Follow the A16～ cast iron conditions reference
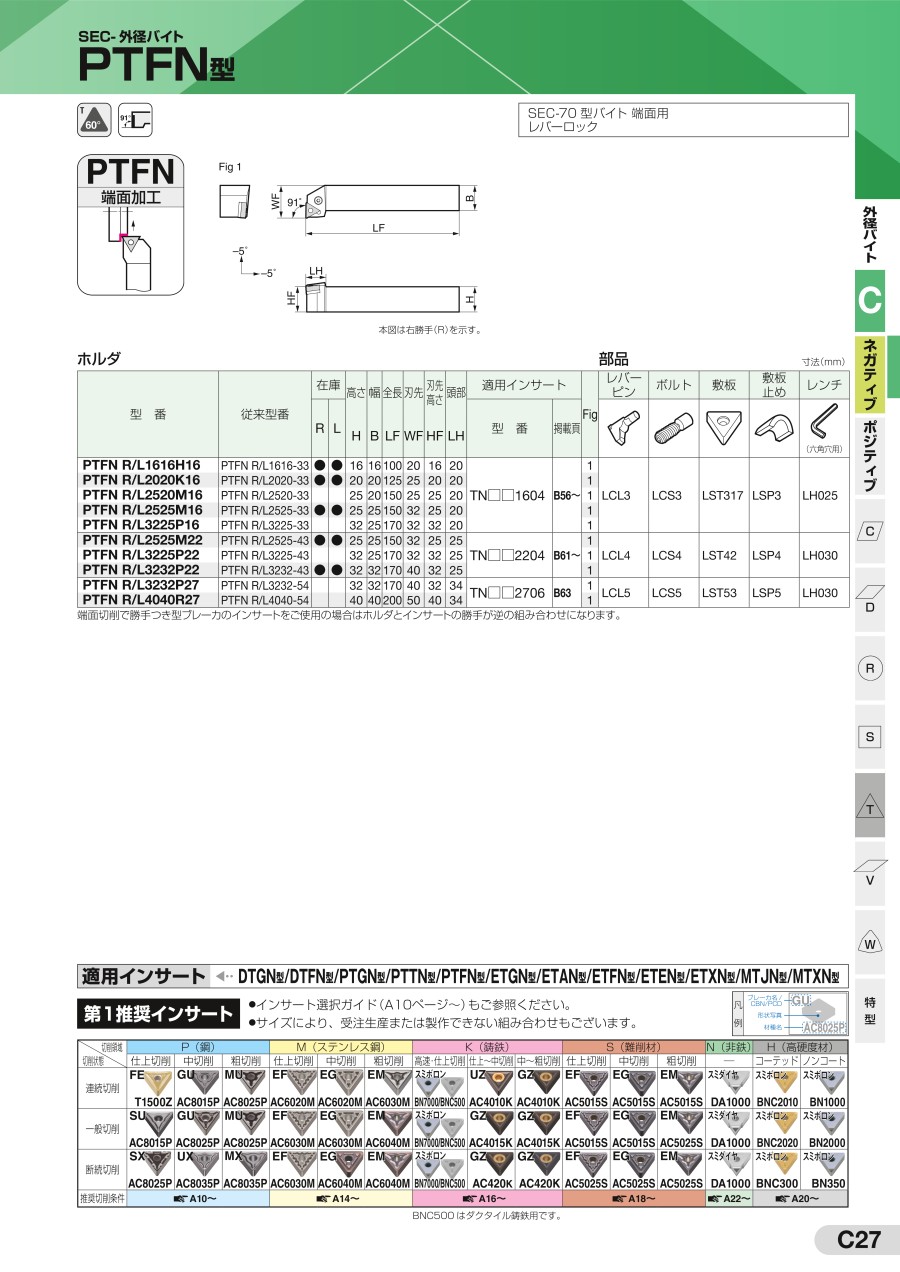This screenshot has width=900, height=1272. point(486,1198)
